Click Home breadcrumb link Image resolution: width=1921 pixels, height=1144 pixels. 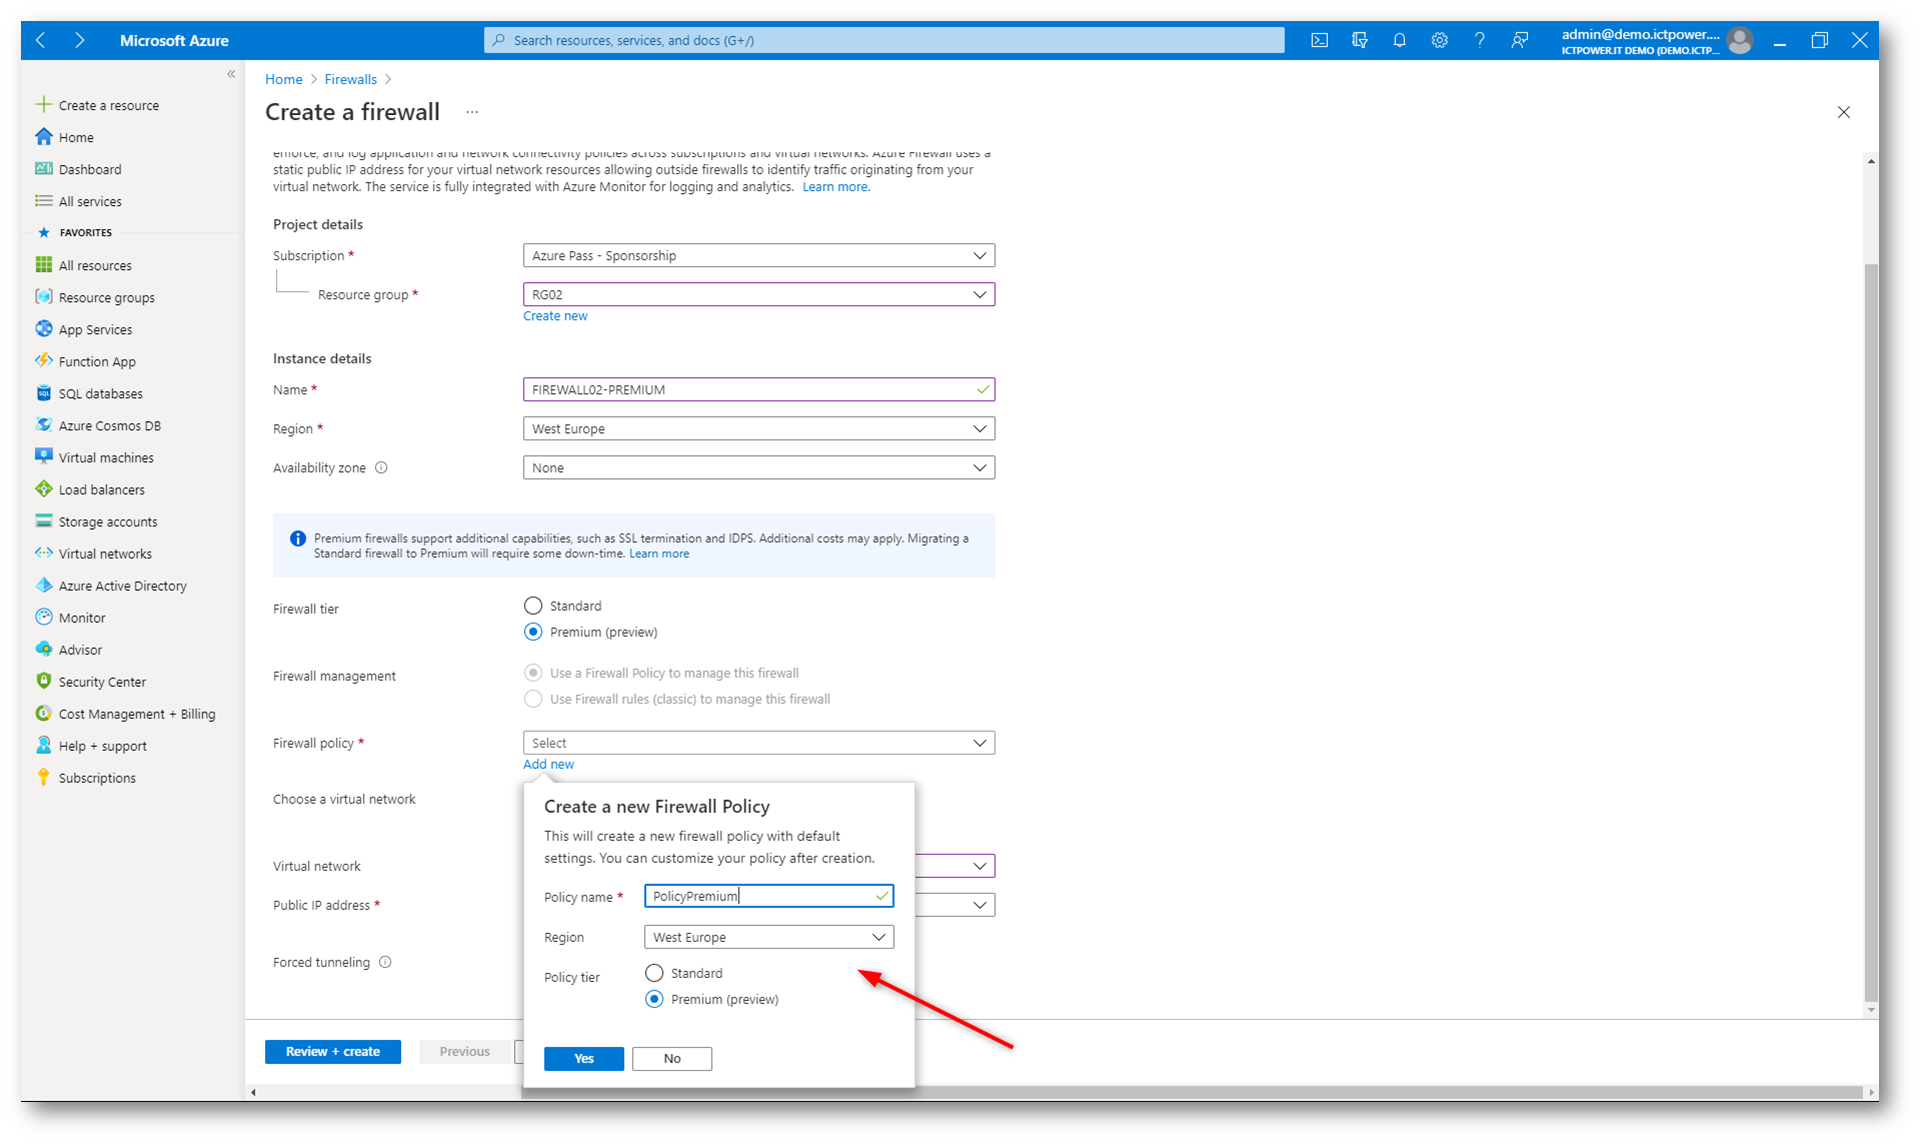(284, 79)
